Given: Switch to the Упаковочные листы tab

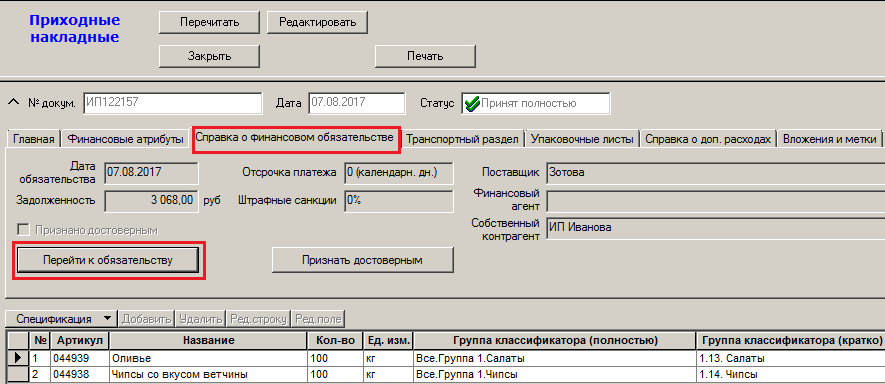Looking at the screenshot, I should click(x=582, y=139).
